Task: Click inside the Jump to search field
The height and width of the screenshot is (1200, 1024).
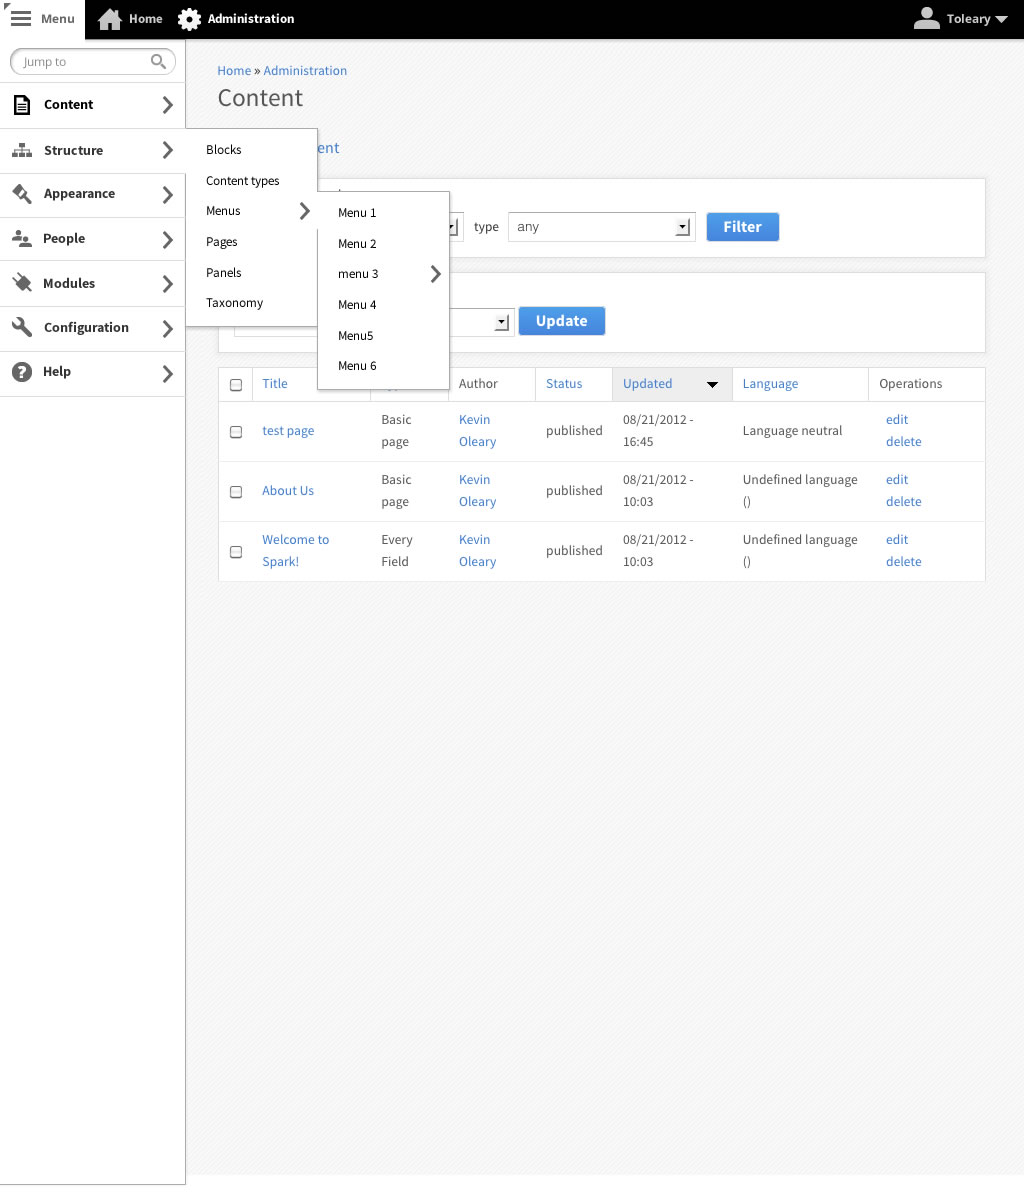Action: (x=80, y=61)
